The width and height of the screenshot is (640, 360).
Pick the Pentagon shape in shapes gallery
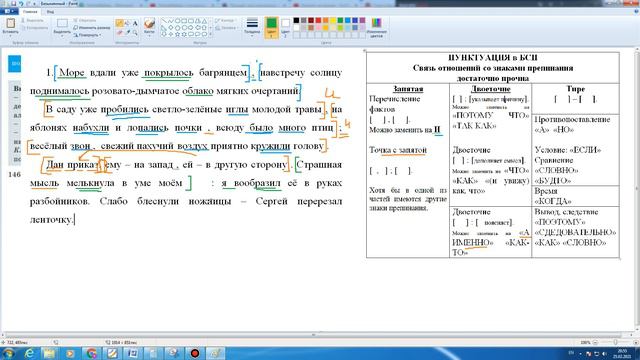click(x=177, y=28)
